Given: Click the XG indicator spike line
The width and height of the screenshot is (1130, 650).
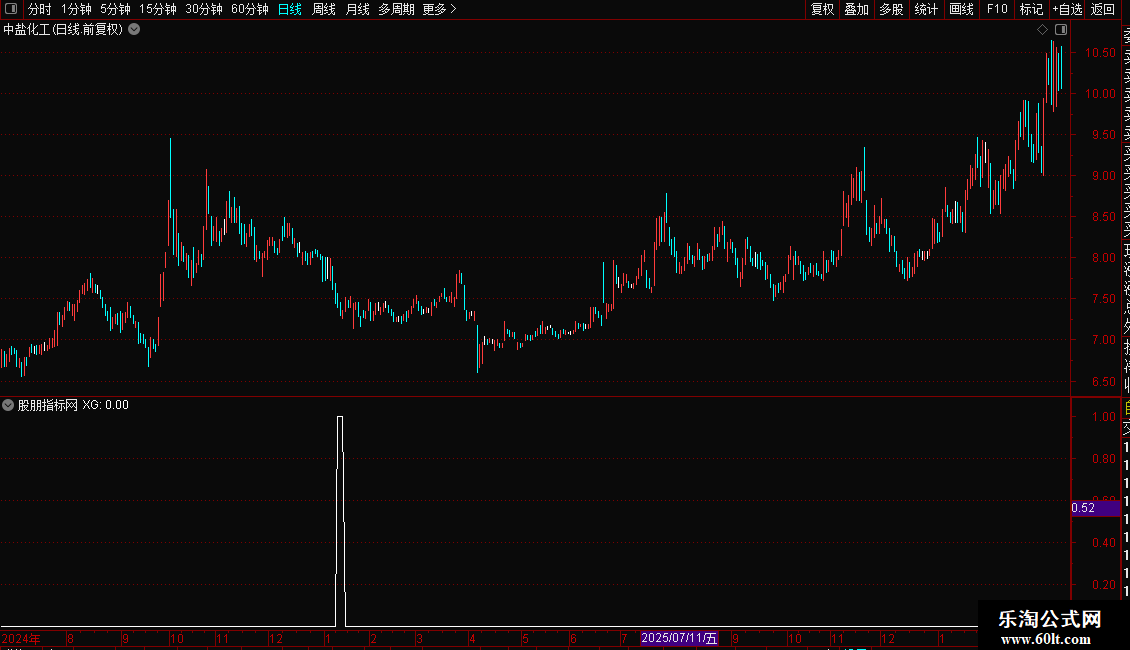Looking at the screenshot, I should (340, 521).
